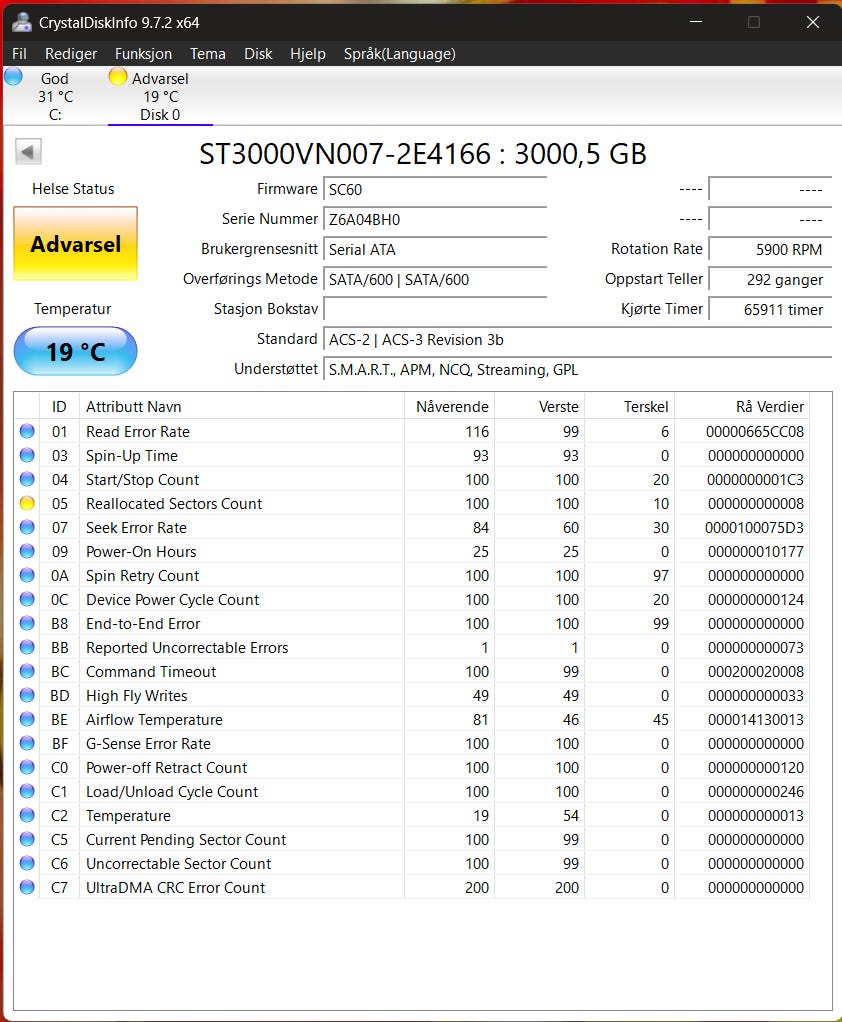This screenshot has height=1022, width=842.
Task: Select the yellow Advarsel orb for Disk 0
Action: point(118,77)
